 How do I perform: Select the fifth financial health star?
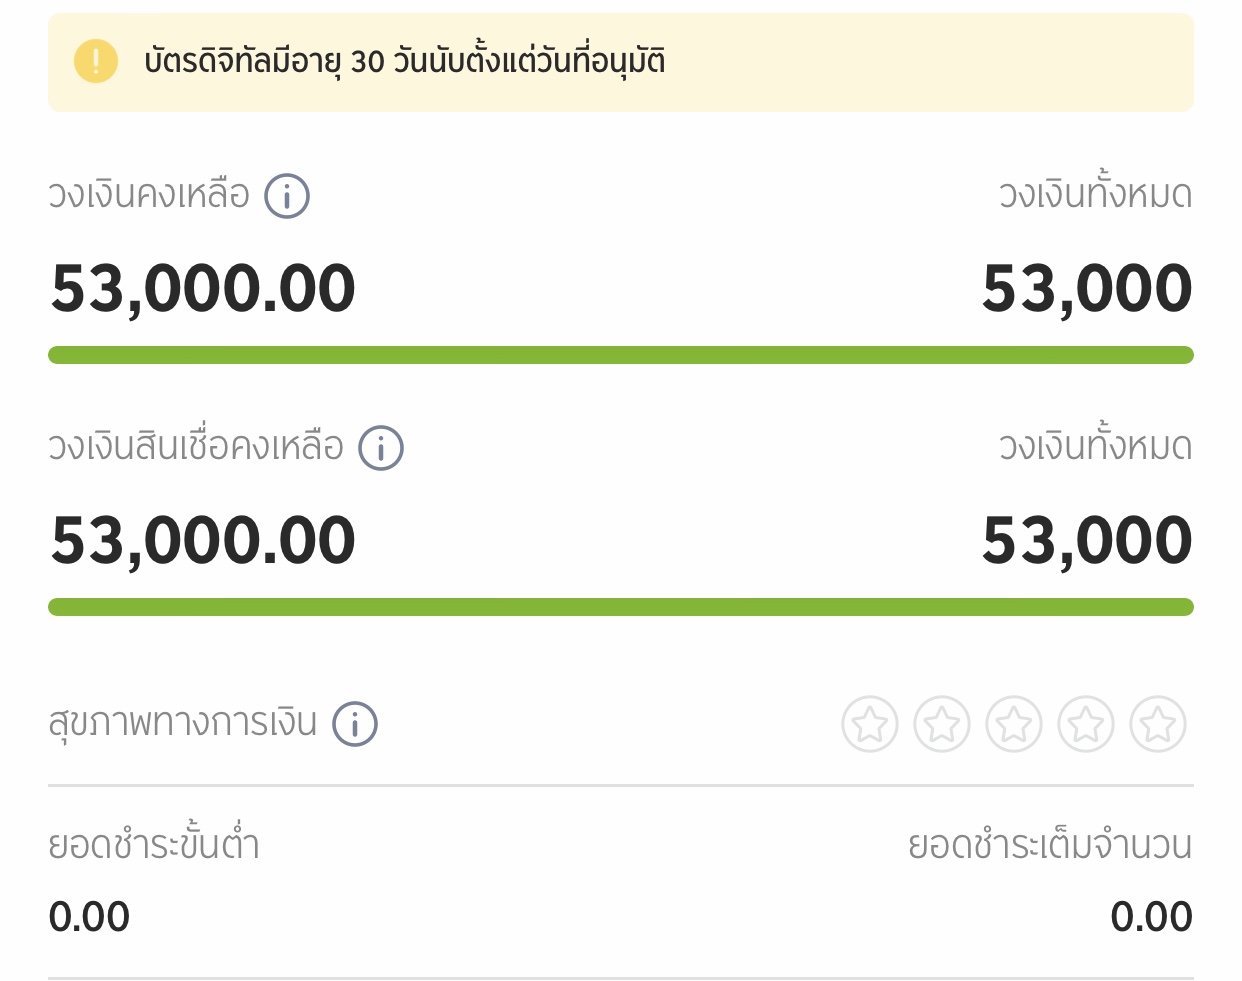click(1158, 724)
